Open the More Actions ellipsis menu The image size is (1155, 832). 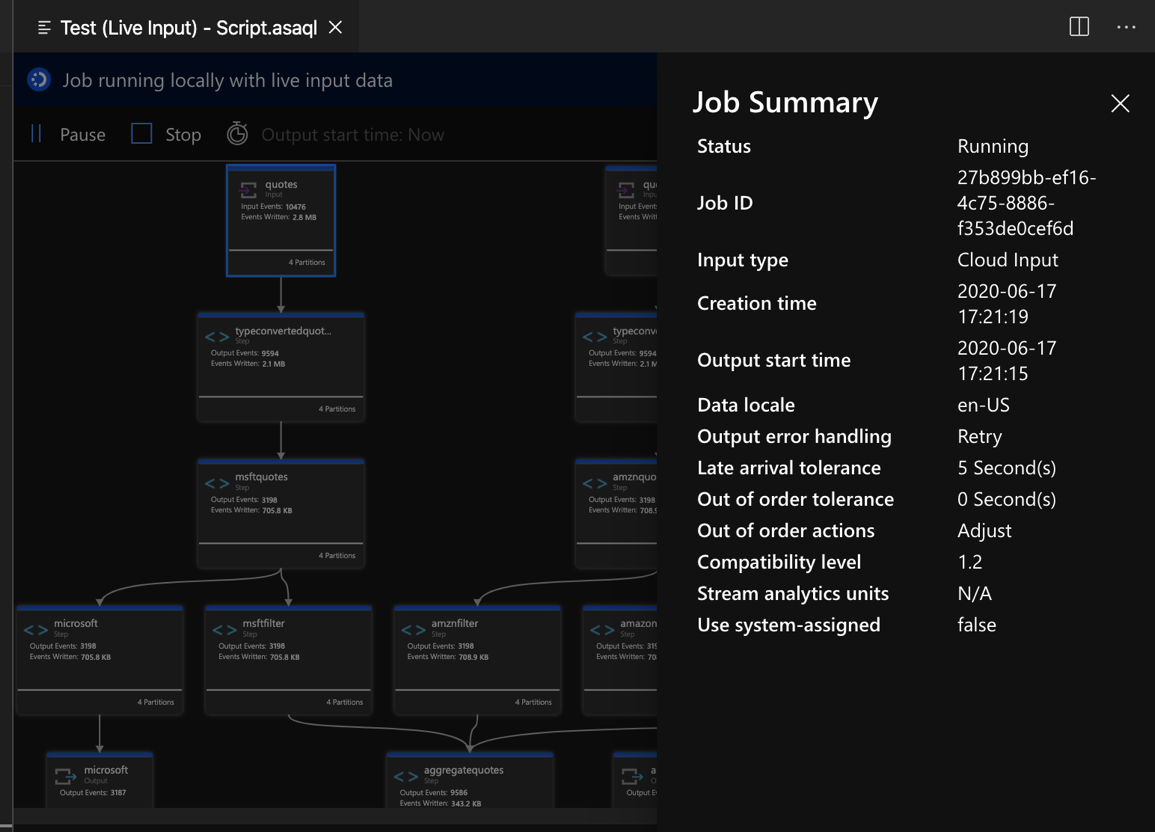[1126, 27]
